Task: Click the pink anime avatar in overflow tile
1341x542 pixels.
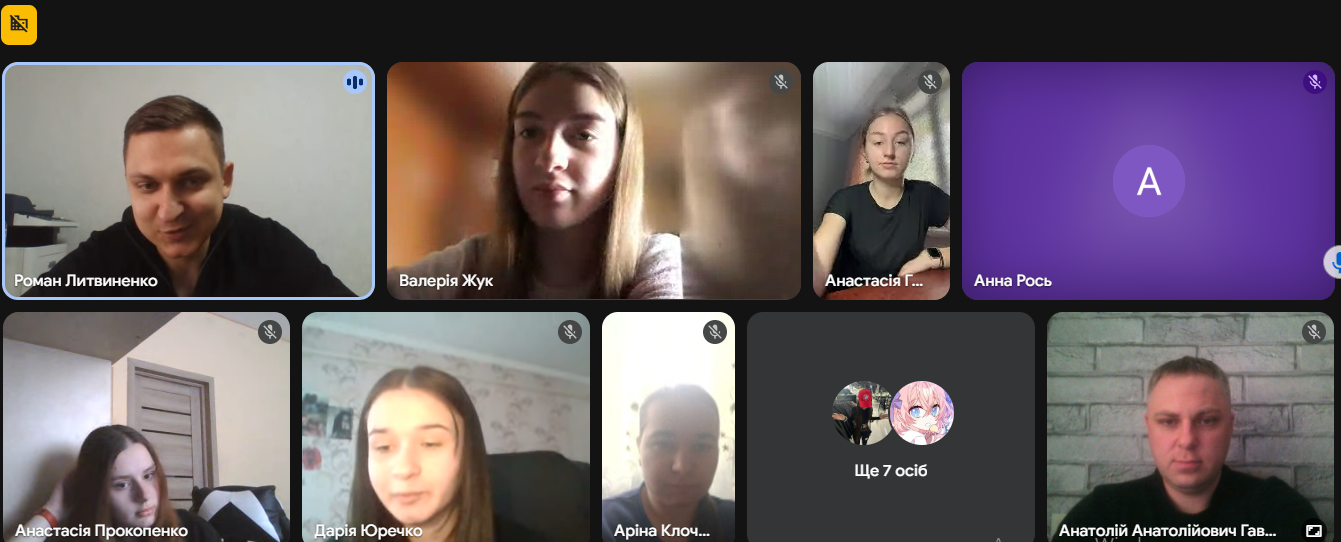Action: (922, 413)
